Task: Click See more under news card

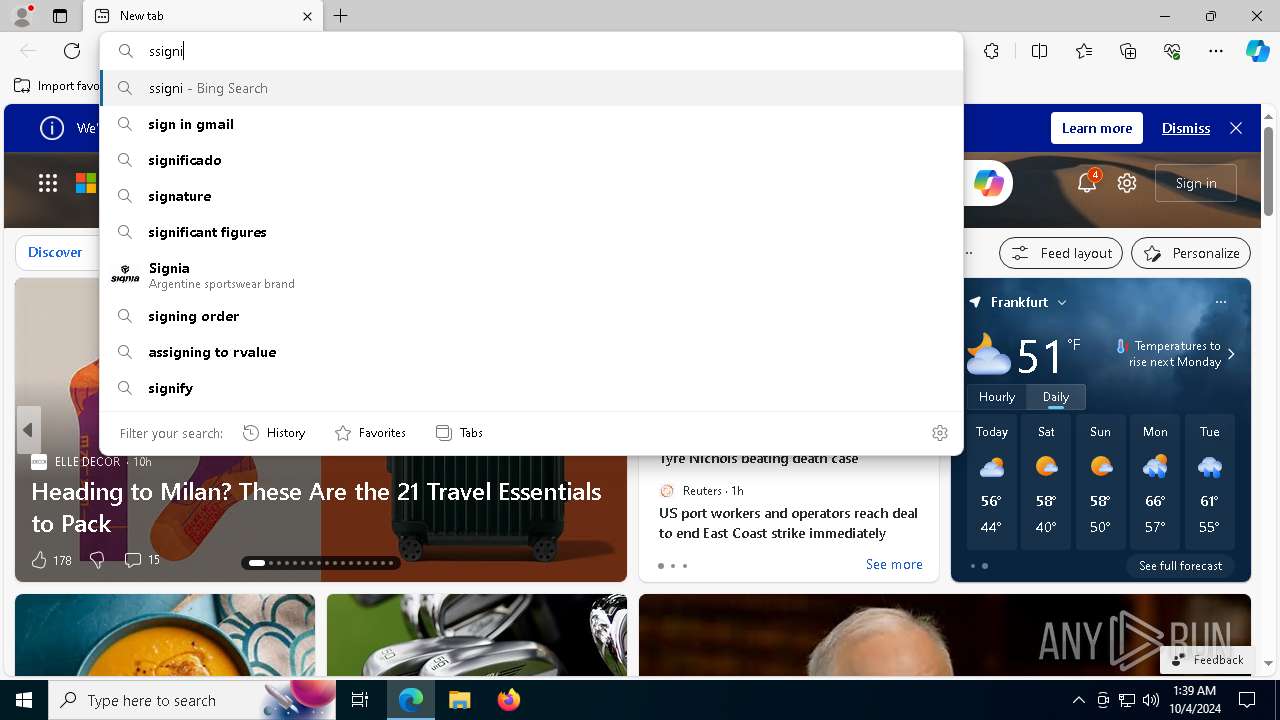Action: click(894, 564)
